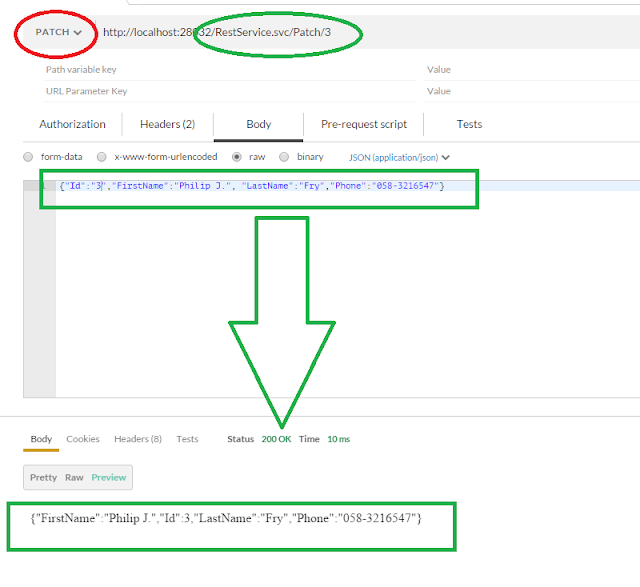Switch to the request Tests tab
The image size is (640, 587).
point(469,124)
